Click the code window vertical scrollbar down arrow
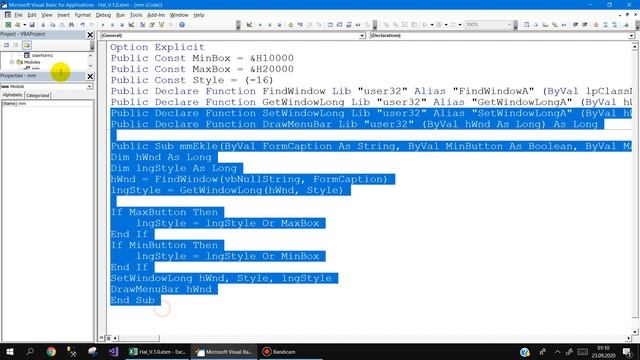640x360 pixels. (x=635, y=331)
